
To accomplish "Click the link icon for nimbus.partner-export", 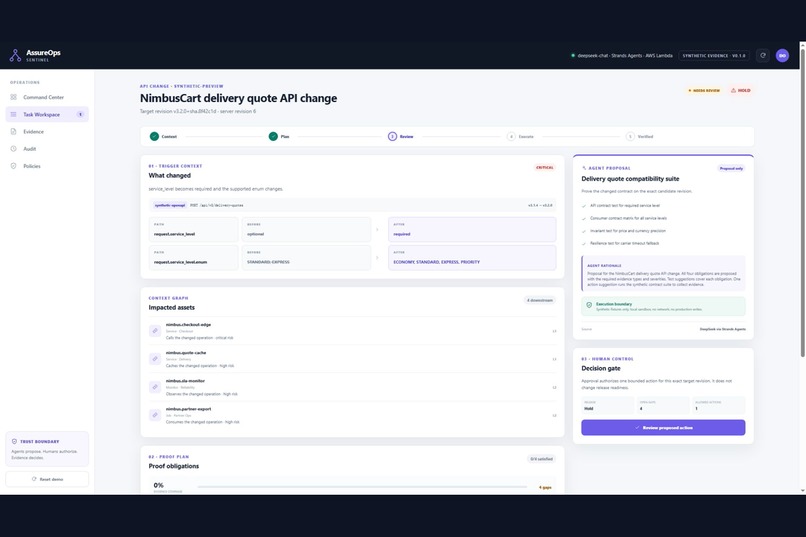I will (155, 415).
